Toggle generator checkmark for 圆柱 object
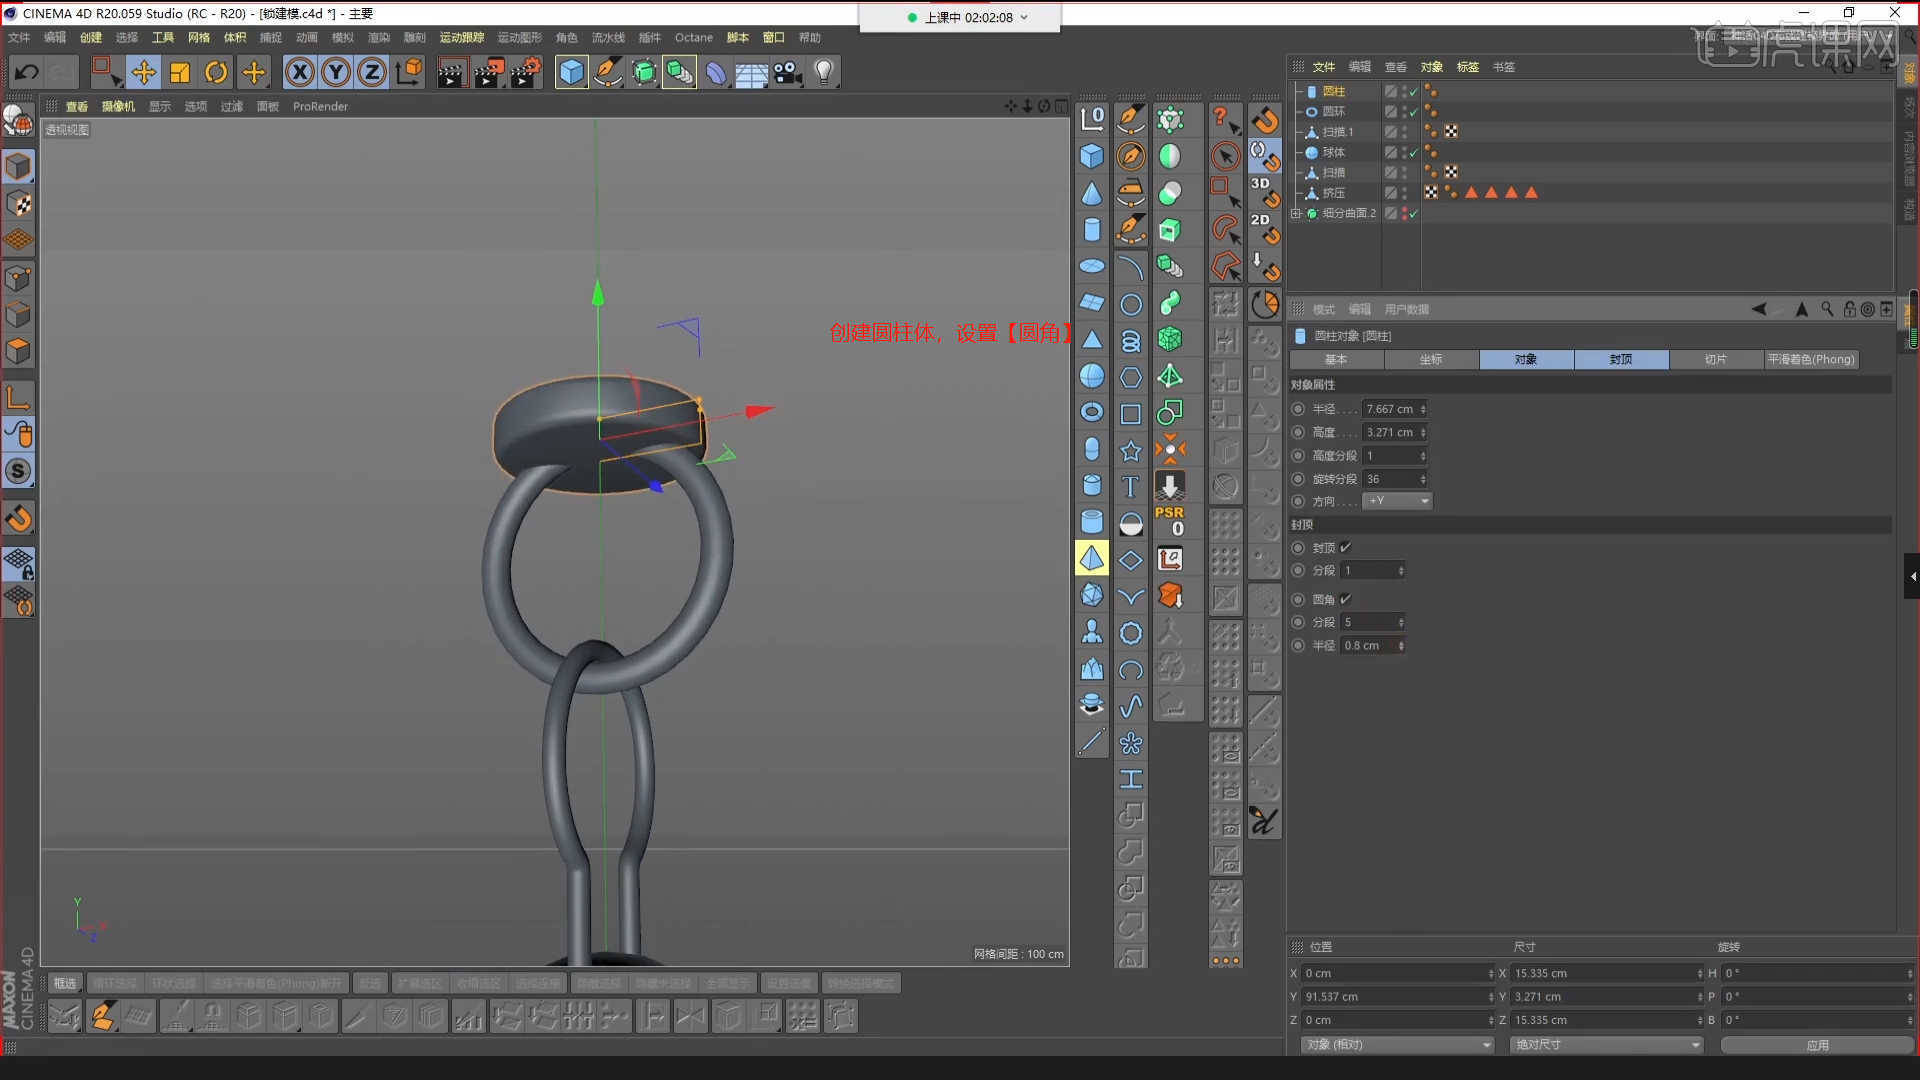 tap(1413, 91)
